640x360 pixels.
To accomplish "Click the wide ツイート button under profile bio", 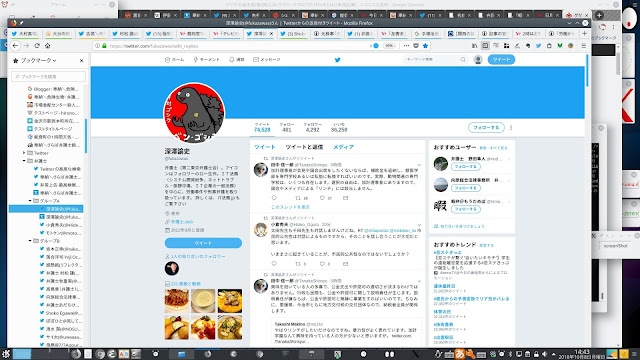I will (x=203, y=243).
